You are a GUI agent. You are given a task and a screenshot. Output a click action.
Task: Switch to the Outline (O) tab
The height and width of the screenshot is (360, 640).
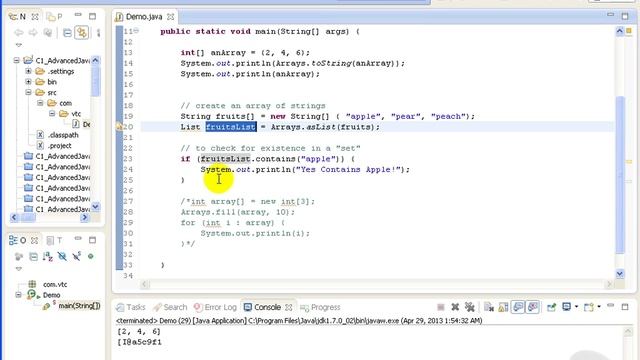click(x=18, y=240)
